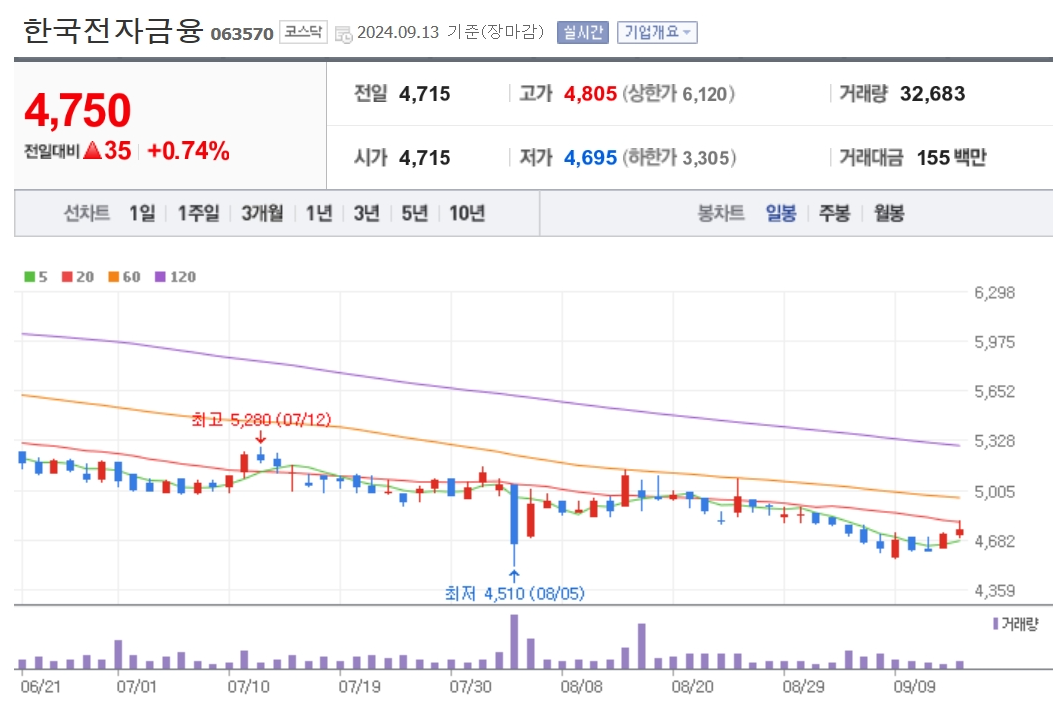Click the red up-triangle next to 35
Viewport: 1053px width, 709px height.
click(x=93, y=150)
